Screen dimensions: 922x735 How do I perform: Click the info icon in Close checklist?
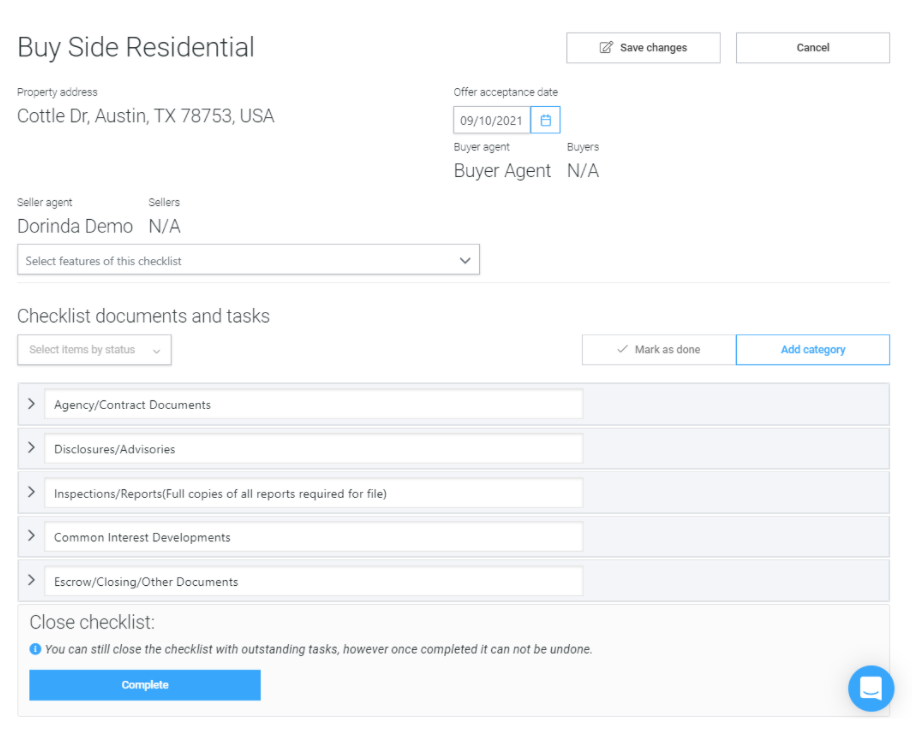(x=36, y=649)
